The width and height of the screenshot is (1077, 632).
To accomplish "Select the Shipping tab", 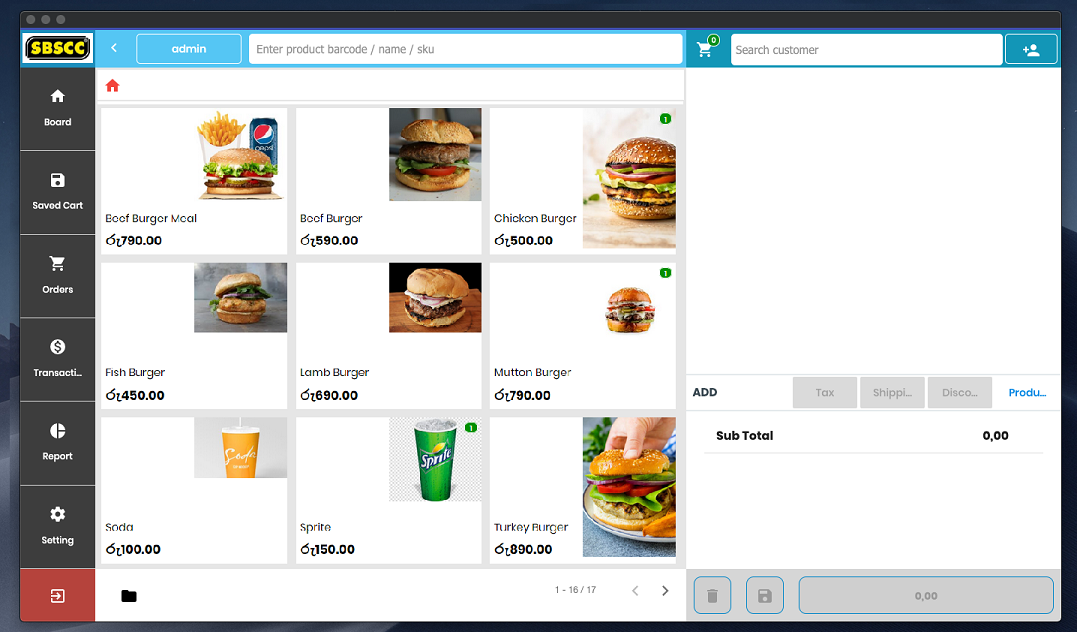I will click(x=892, y=393).
